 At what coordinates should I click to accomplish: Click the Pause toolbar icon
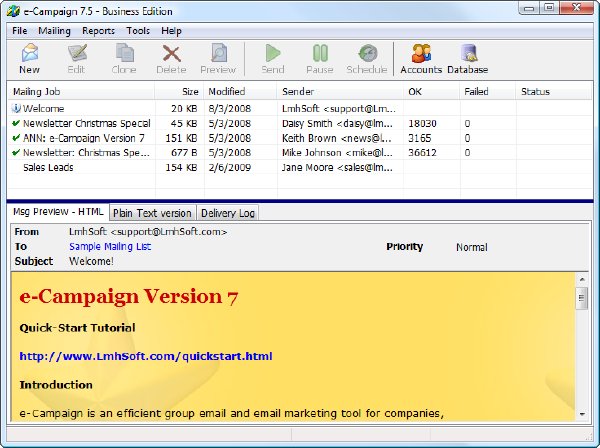(320, 59)
